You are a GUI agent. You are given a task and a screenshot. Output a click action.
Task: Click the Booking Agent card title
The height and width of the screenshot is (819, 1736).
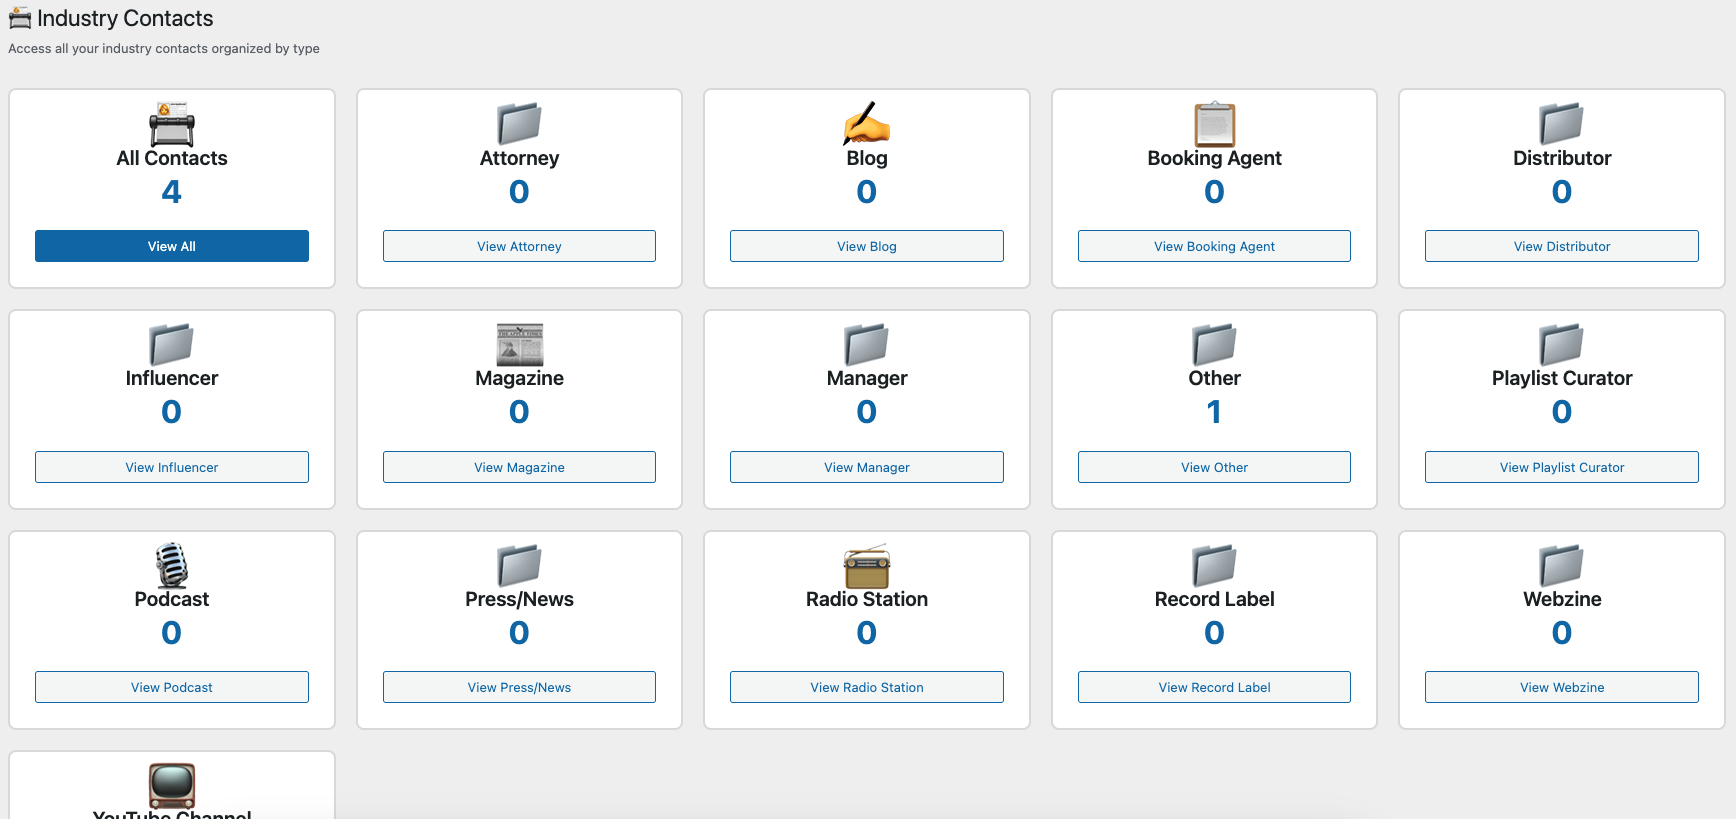pyautogui.click(x=1214, y=158)
